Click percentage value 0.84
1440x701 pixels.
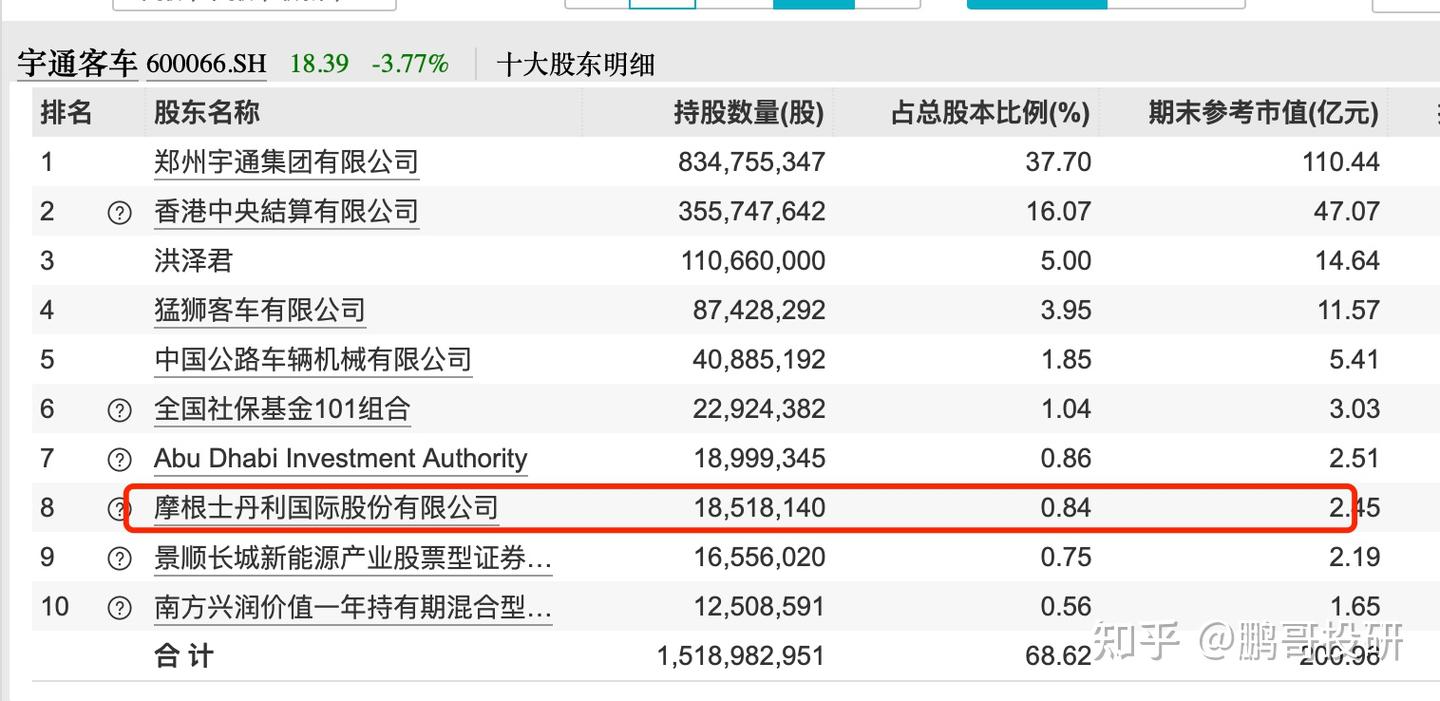tap(1066, 508)
